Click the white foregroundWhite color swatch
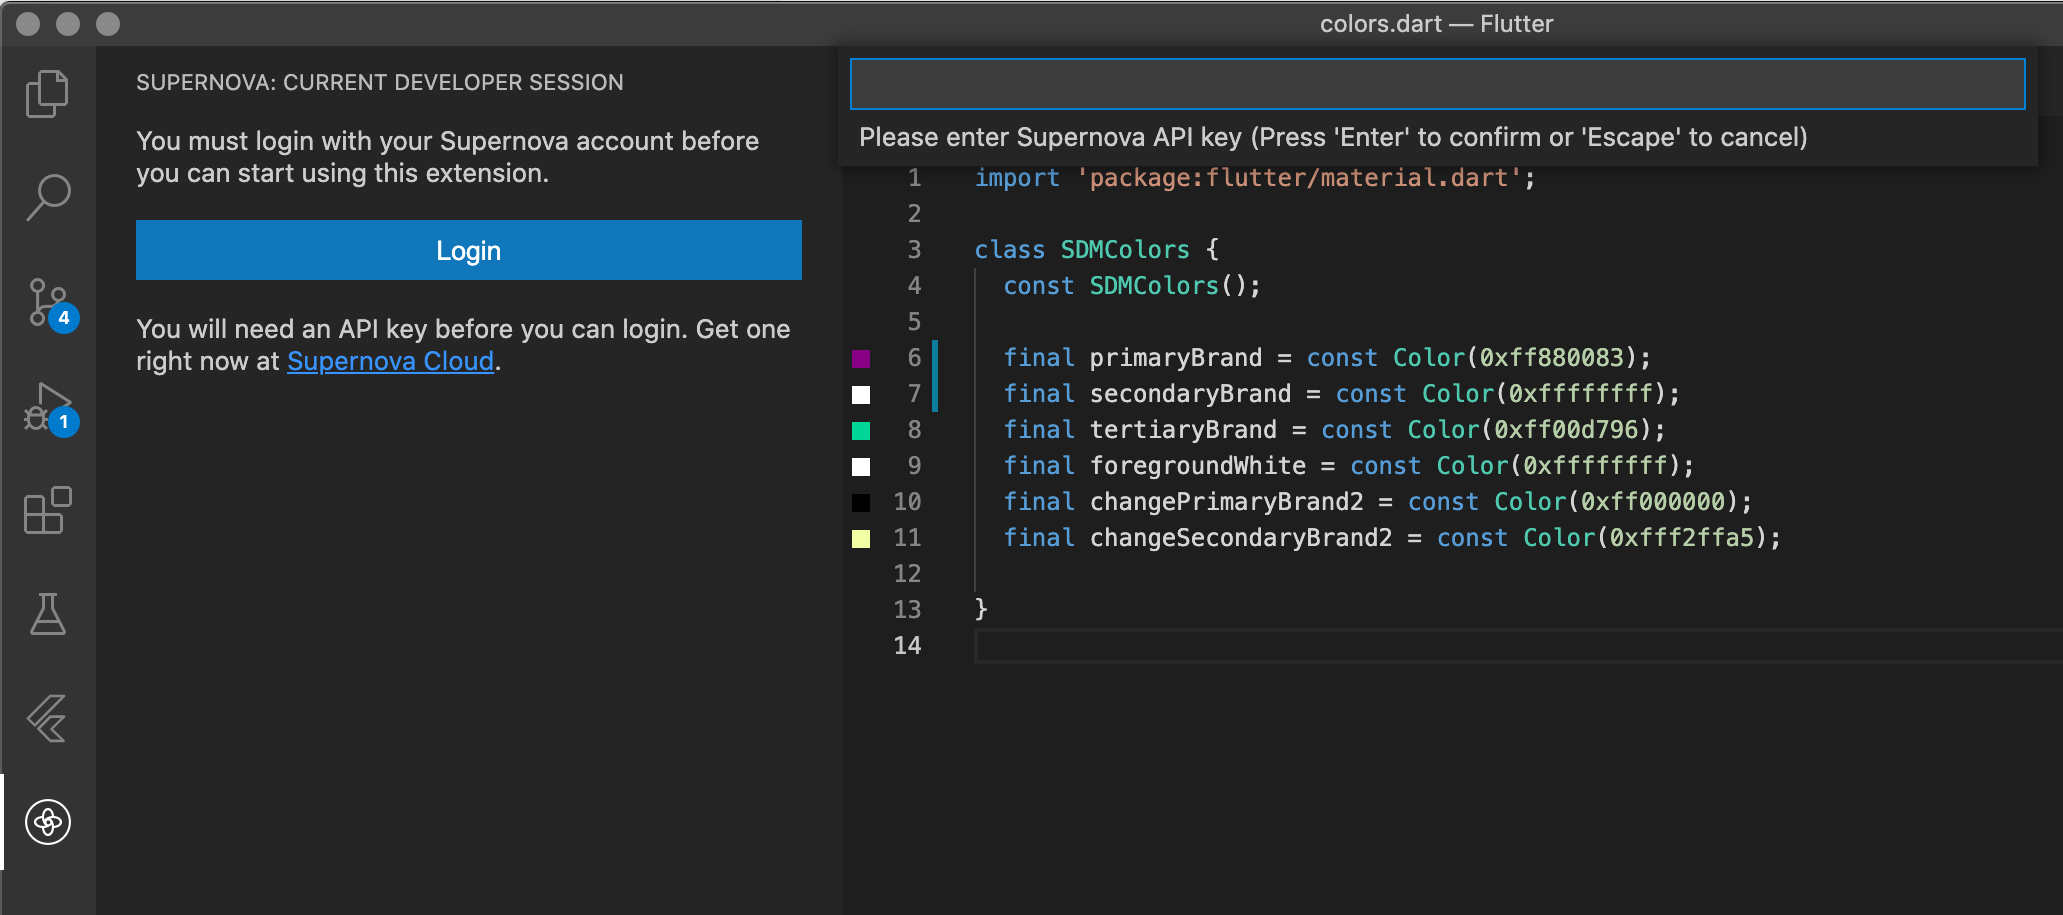Screen dimensions: 2063x915 coord(860,466)
